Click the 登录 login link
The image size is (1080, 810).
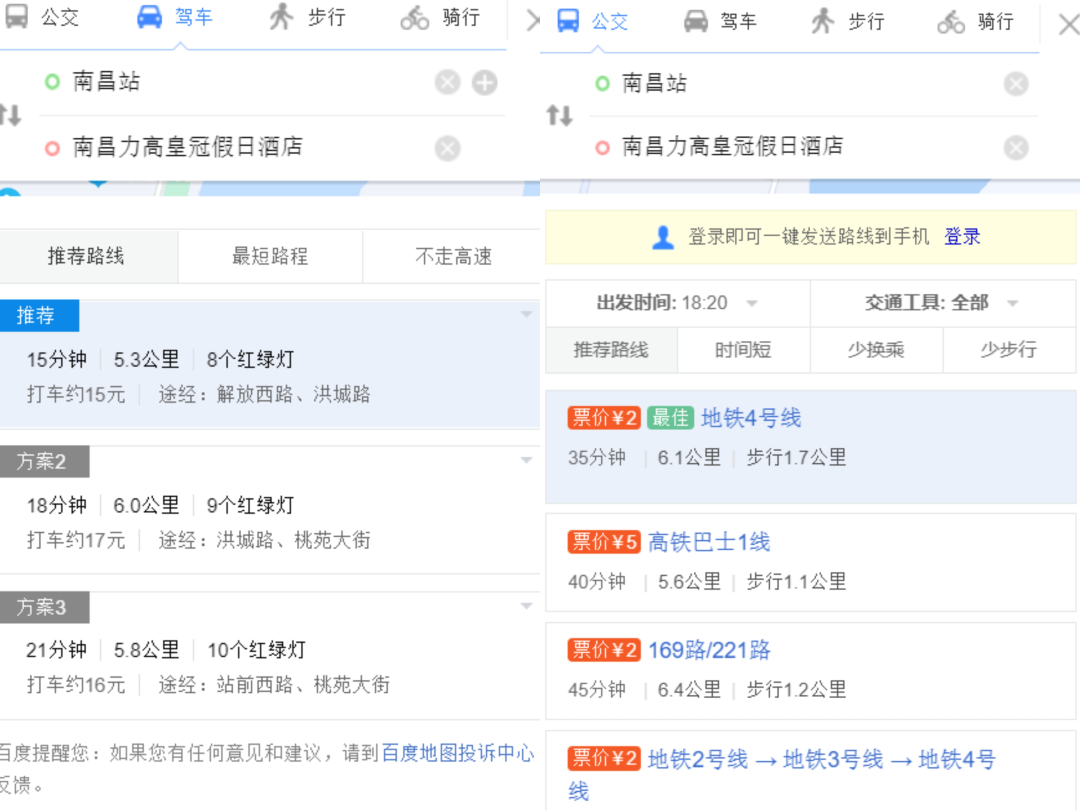point(962,237)
